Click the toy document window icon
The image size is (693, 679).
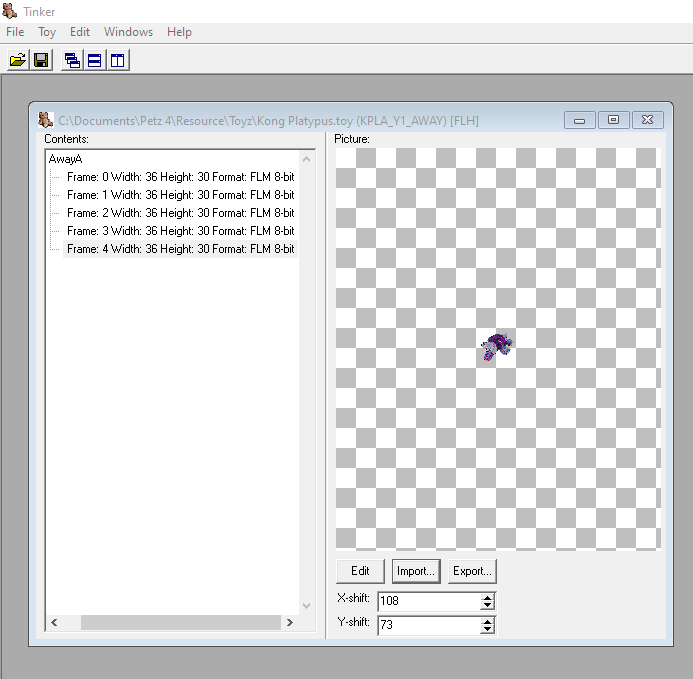coord(45,120)
